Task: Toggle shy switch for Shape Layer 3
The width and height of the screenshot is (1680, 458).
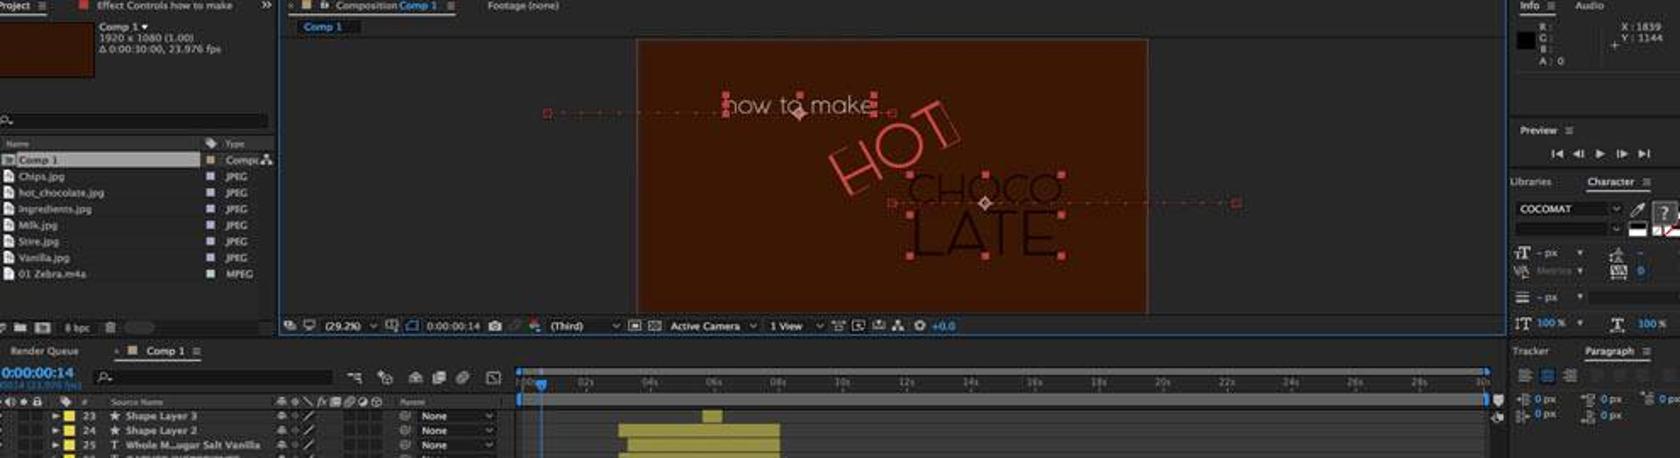Action: (x=282, y=416)
